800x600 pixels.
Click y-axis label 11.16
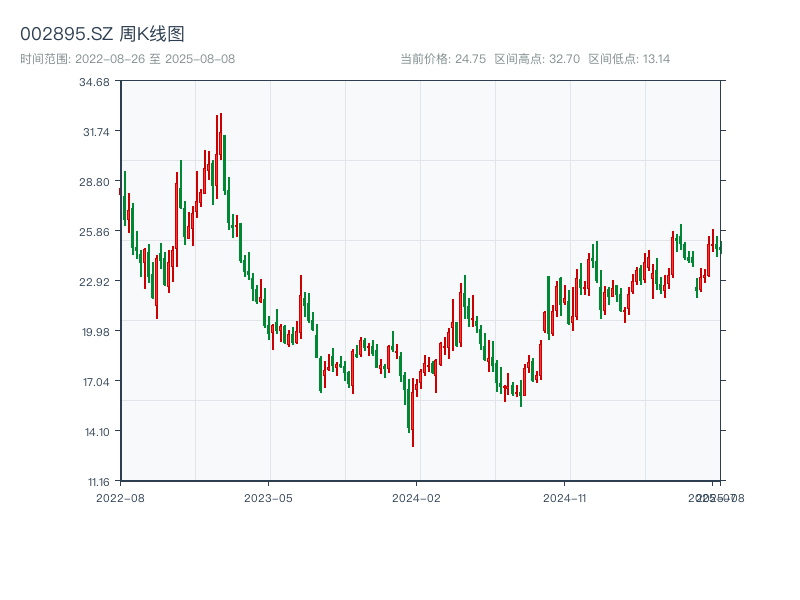point(98,482)
